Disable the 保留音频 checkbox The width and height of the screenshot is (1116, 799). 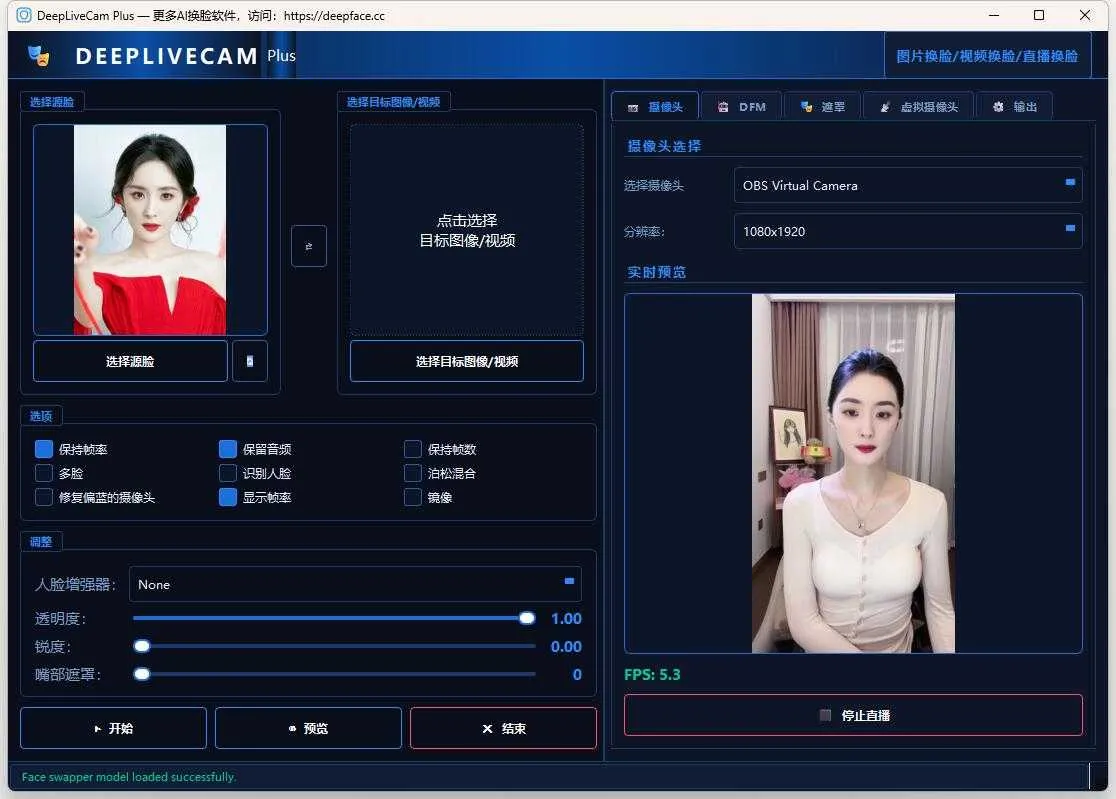(228, 449)
